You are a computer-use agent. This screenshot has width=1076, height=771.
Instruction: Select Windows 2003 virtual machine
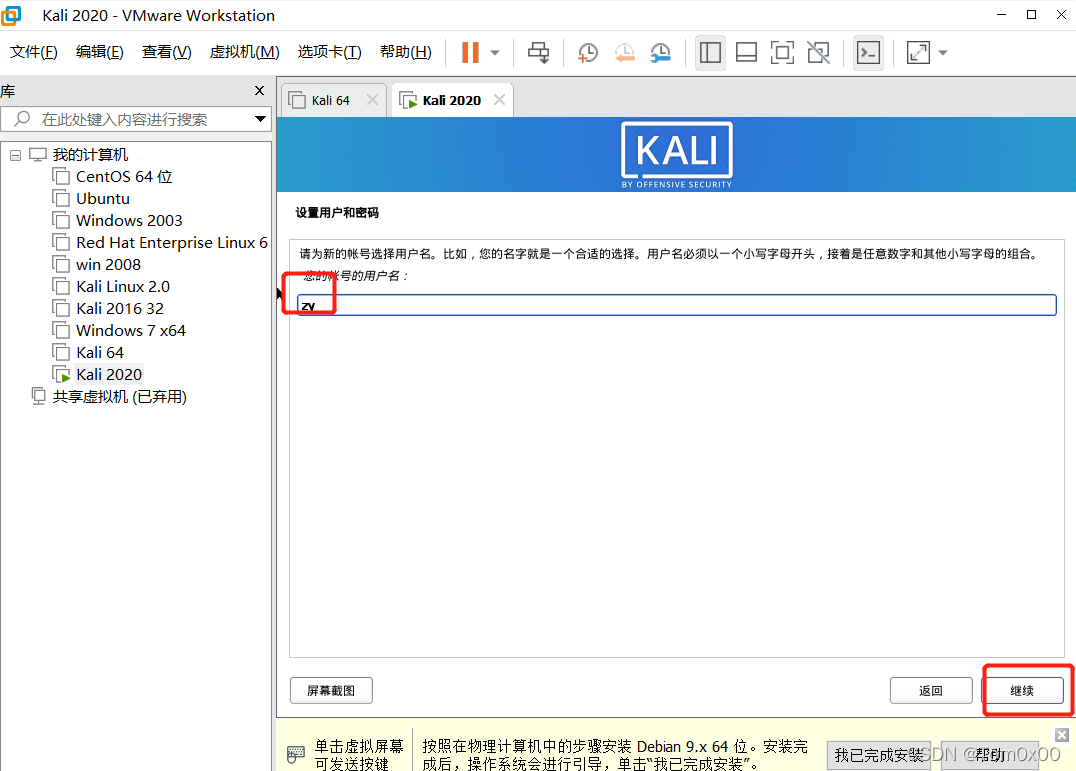coord(129,221)
